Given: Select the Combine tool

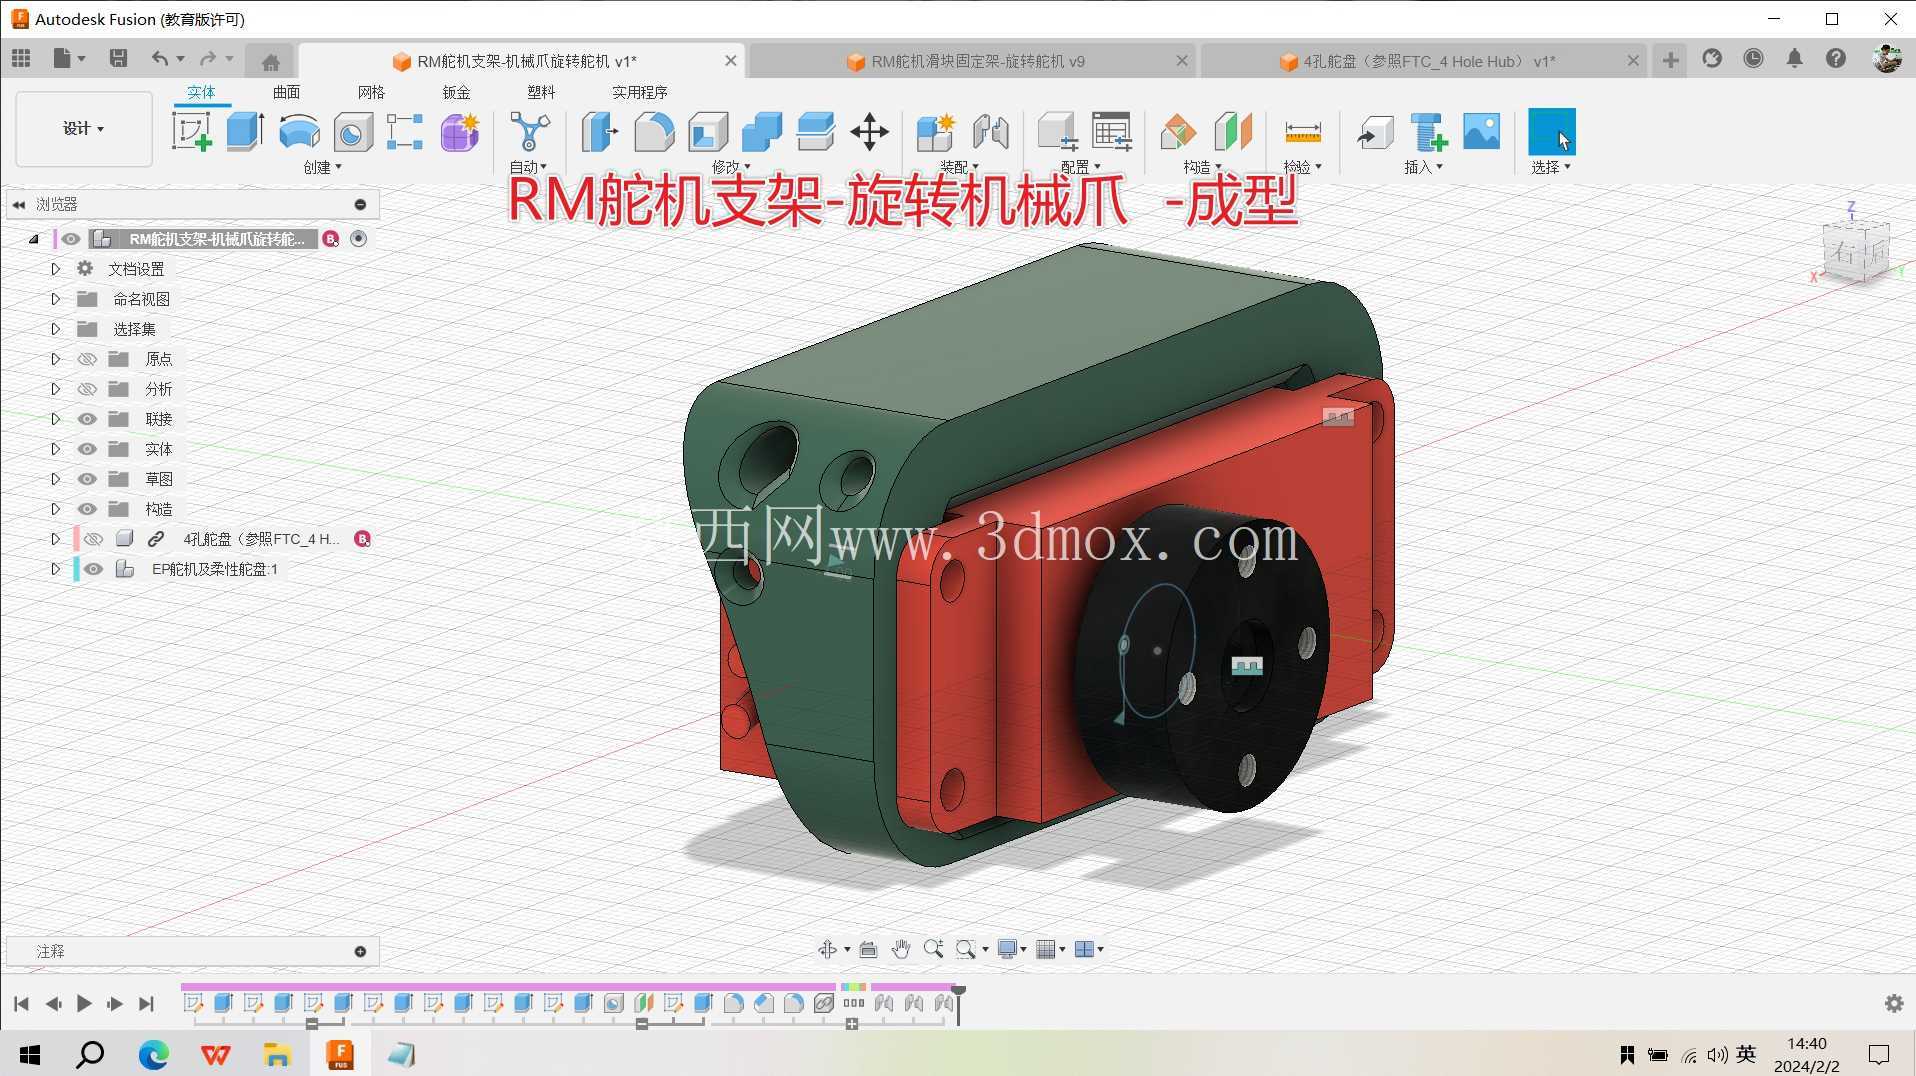Looking at the screenshot, I should pos(762,131).
